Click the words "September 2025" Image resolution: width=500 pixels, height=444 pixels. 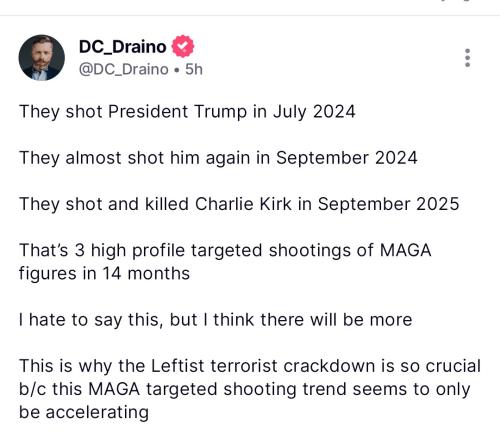389,204
